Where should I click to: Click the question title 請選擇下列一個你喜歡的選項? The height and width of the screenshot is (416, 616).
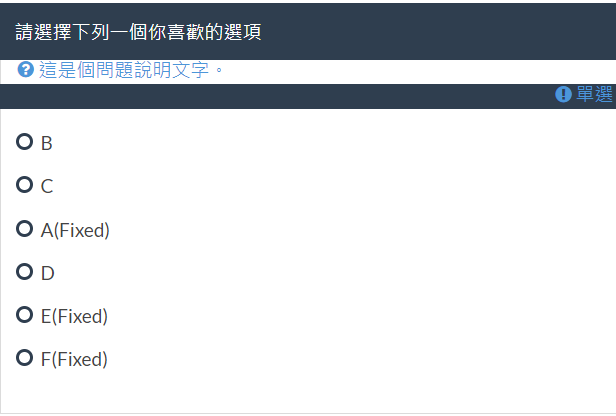(x=139, y=32)
